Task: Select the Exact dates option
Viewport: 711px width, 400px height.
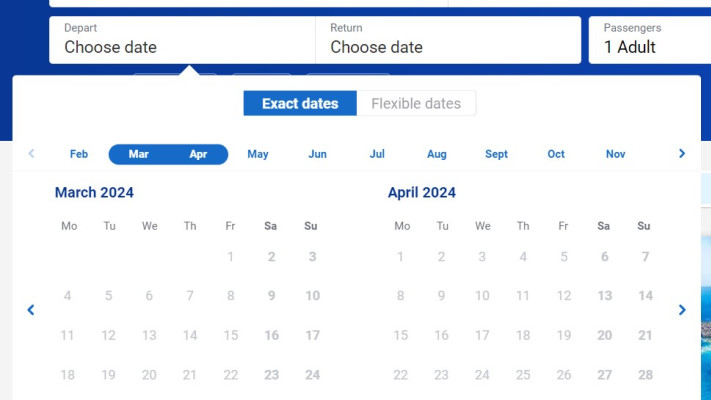Action: 300,104
